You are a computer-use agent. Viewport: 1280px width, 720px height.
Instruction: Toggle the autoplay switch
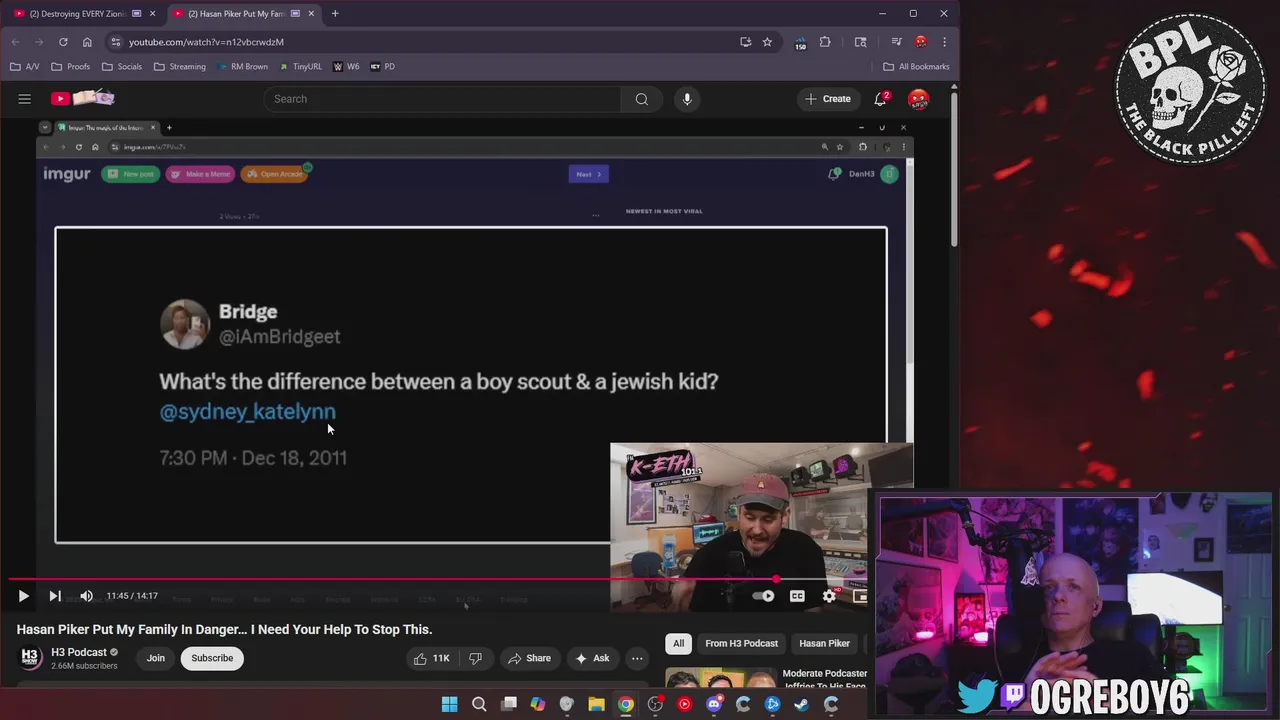(764, 596)
